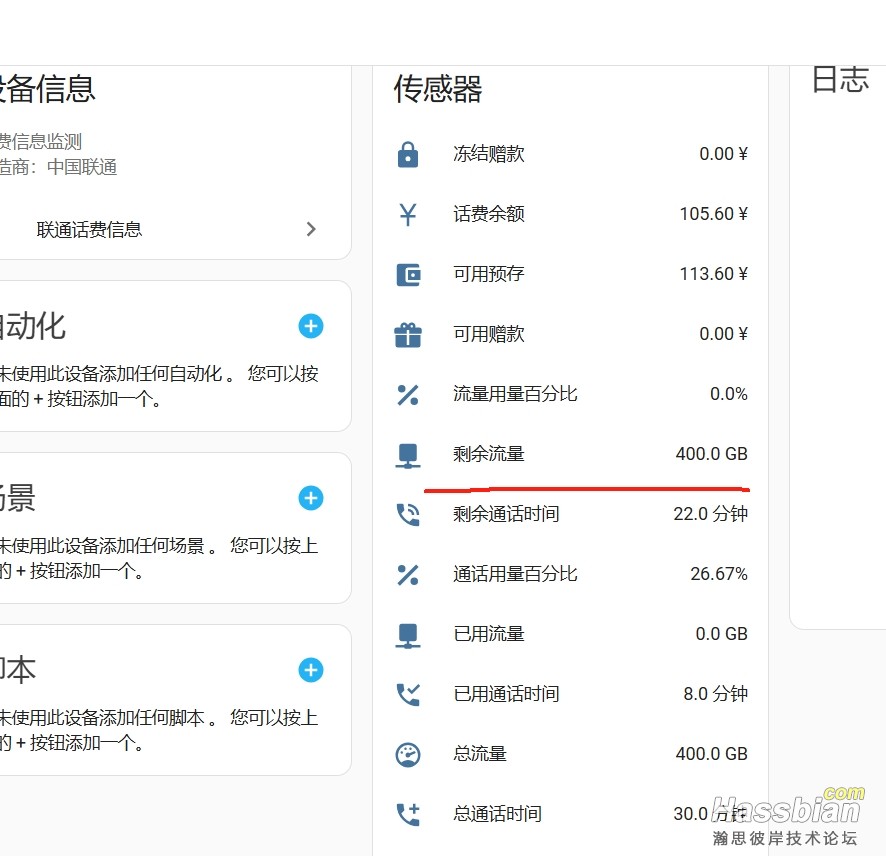Screen dimensions: 886x856
Task: Open the 联通话费信息 link
Action: [89, 229]
